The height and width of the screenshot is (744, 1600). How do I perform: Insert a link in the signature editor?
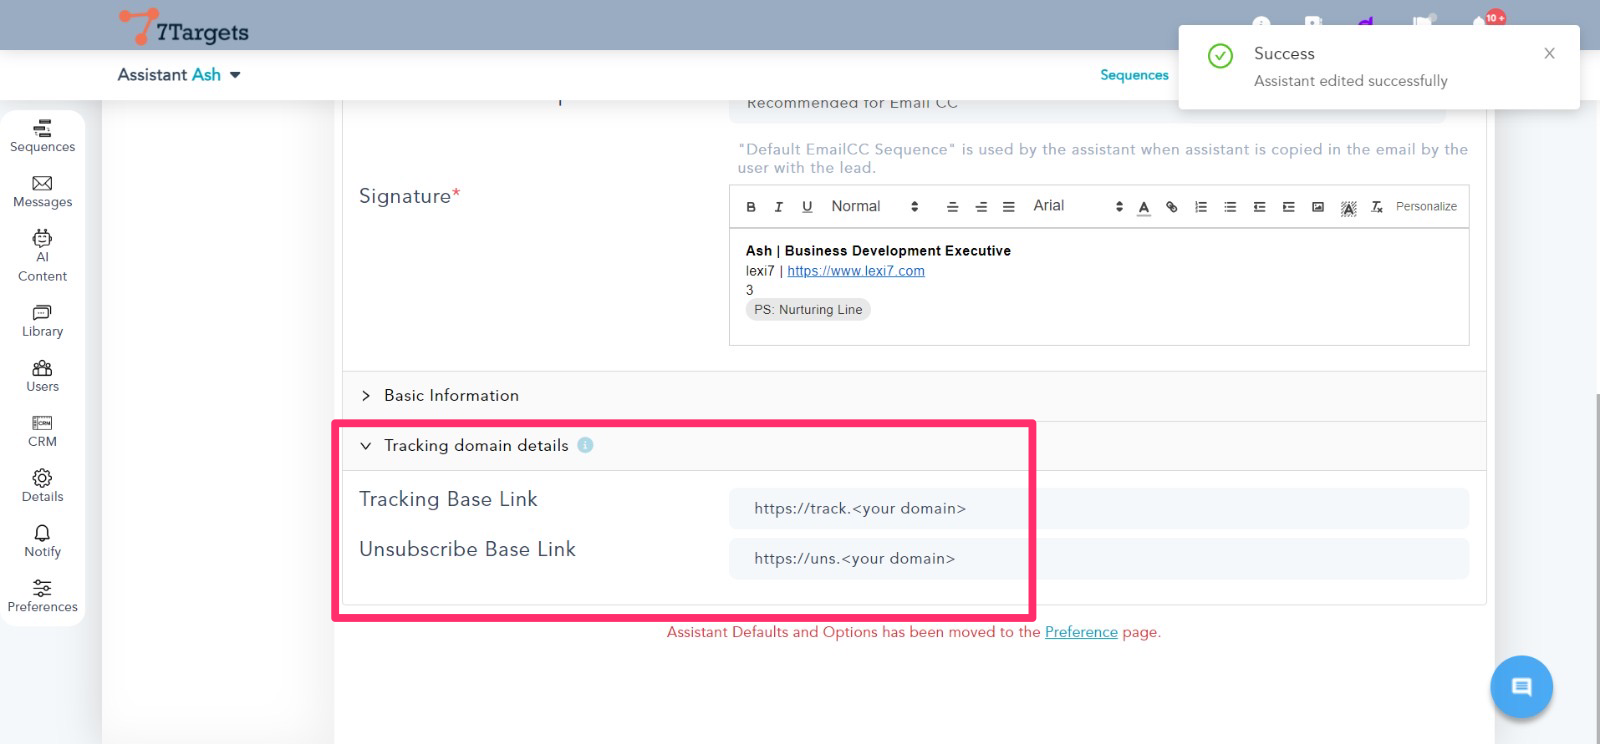(1172, 207)
